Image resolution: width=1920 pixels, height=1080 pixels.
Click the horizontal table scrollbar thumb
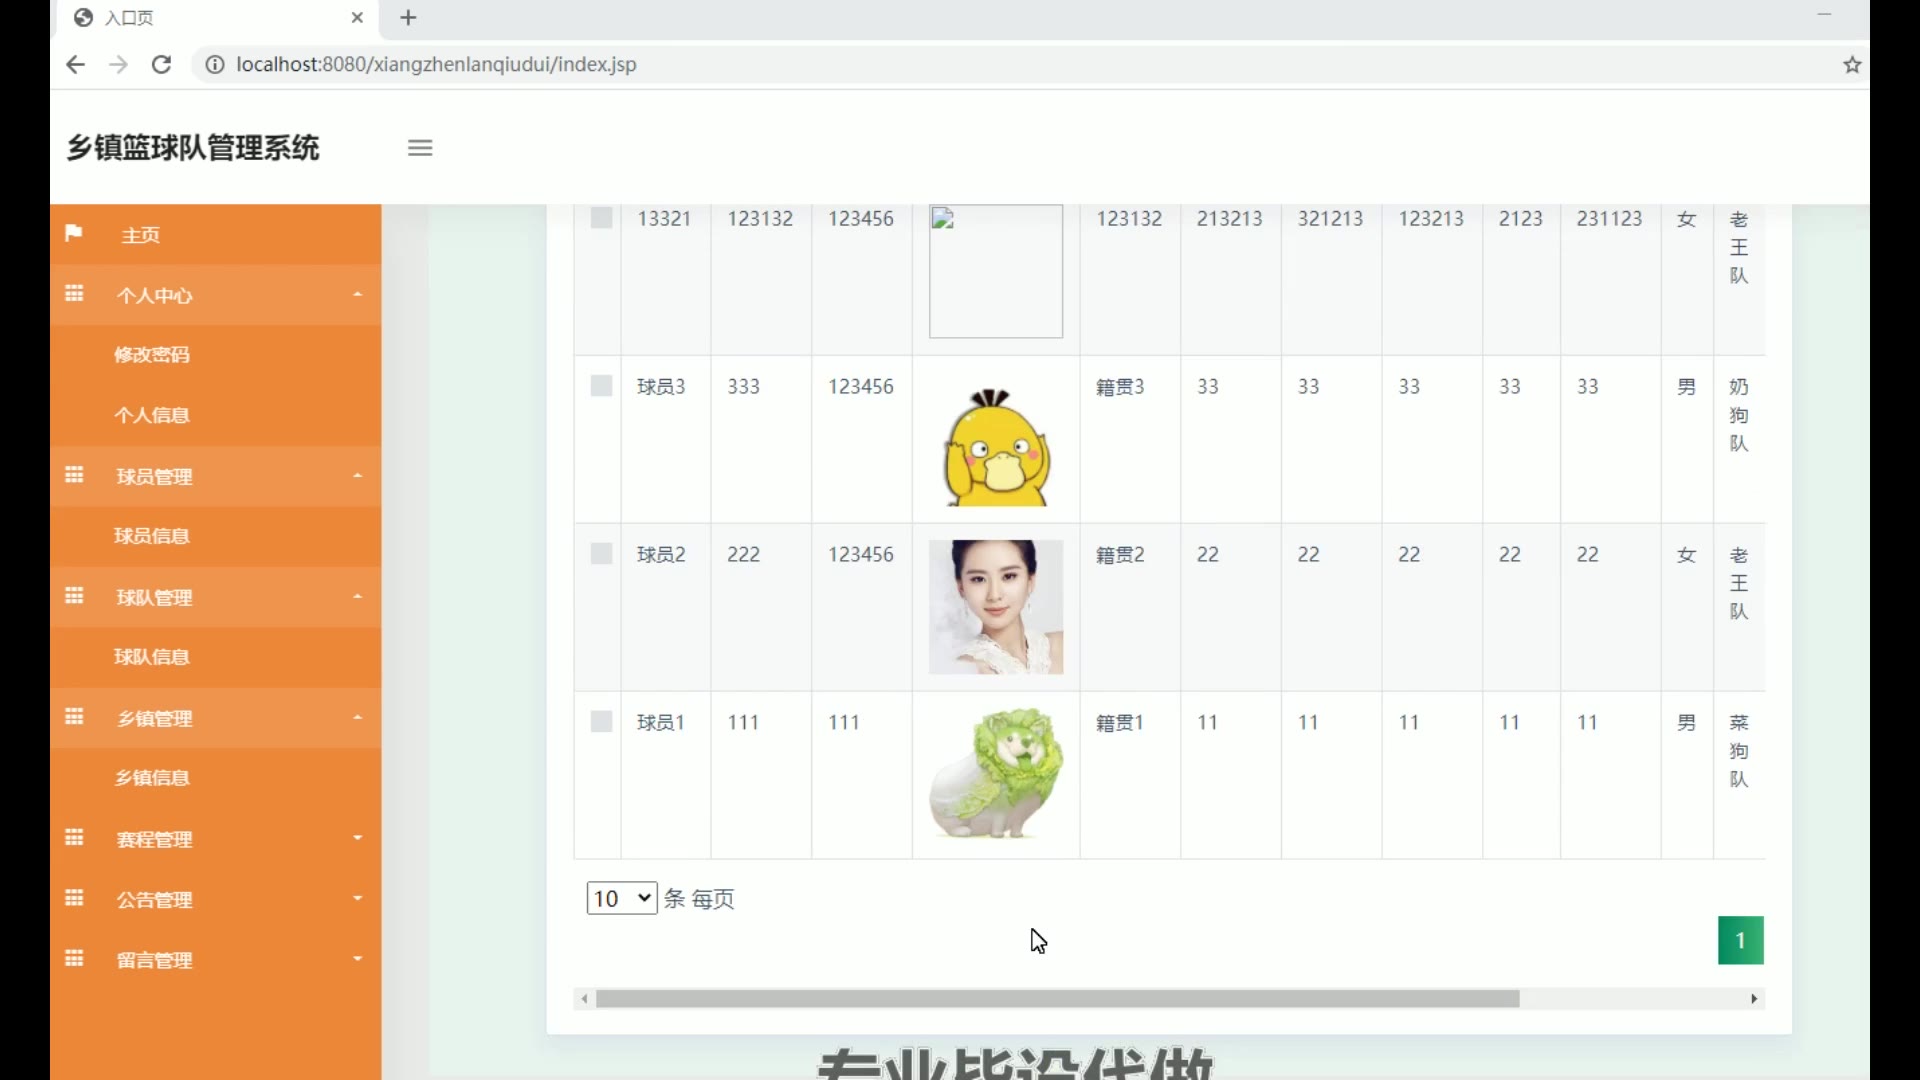1057,999
